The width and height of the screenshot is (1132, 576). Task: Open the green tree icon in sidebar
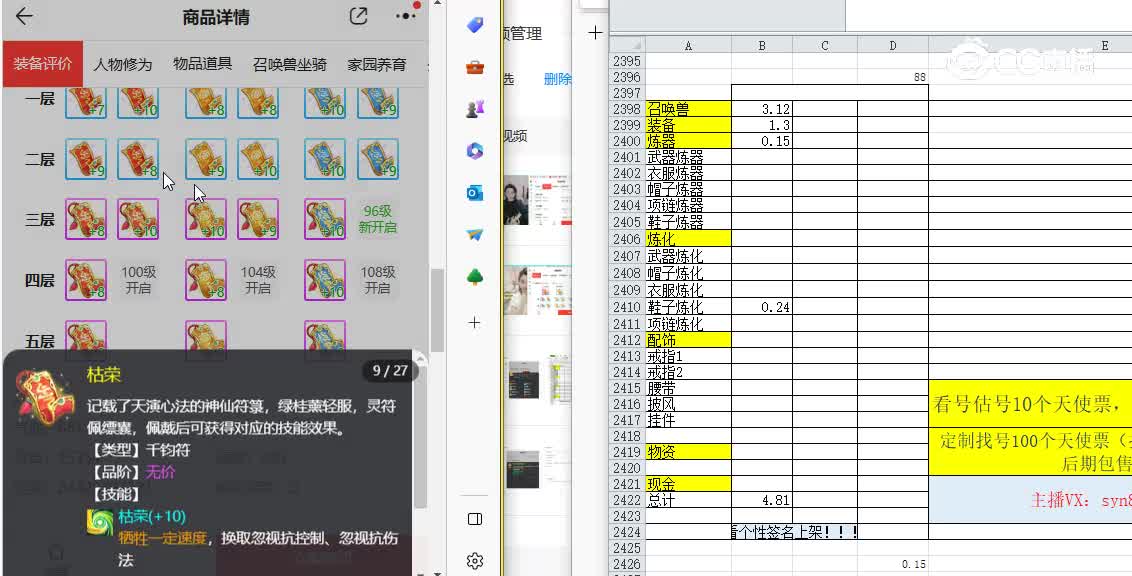point(474,276)
